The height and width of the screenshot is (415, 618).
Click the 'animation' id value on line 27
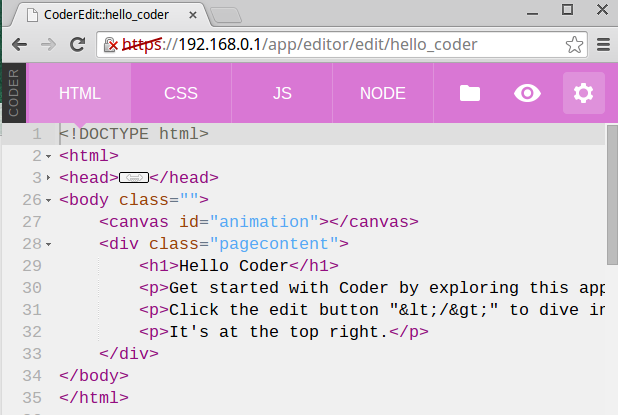tap(264, 222)
